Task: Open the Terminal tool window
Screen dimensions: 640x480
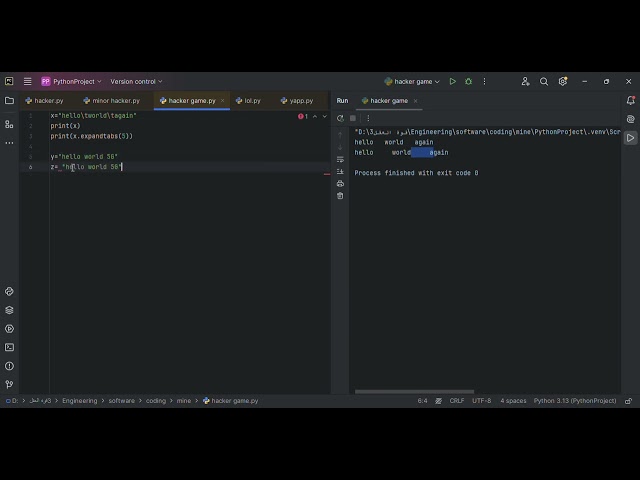Action: (9, 347)
